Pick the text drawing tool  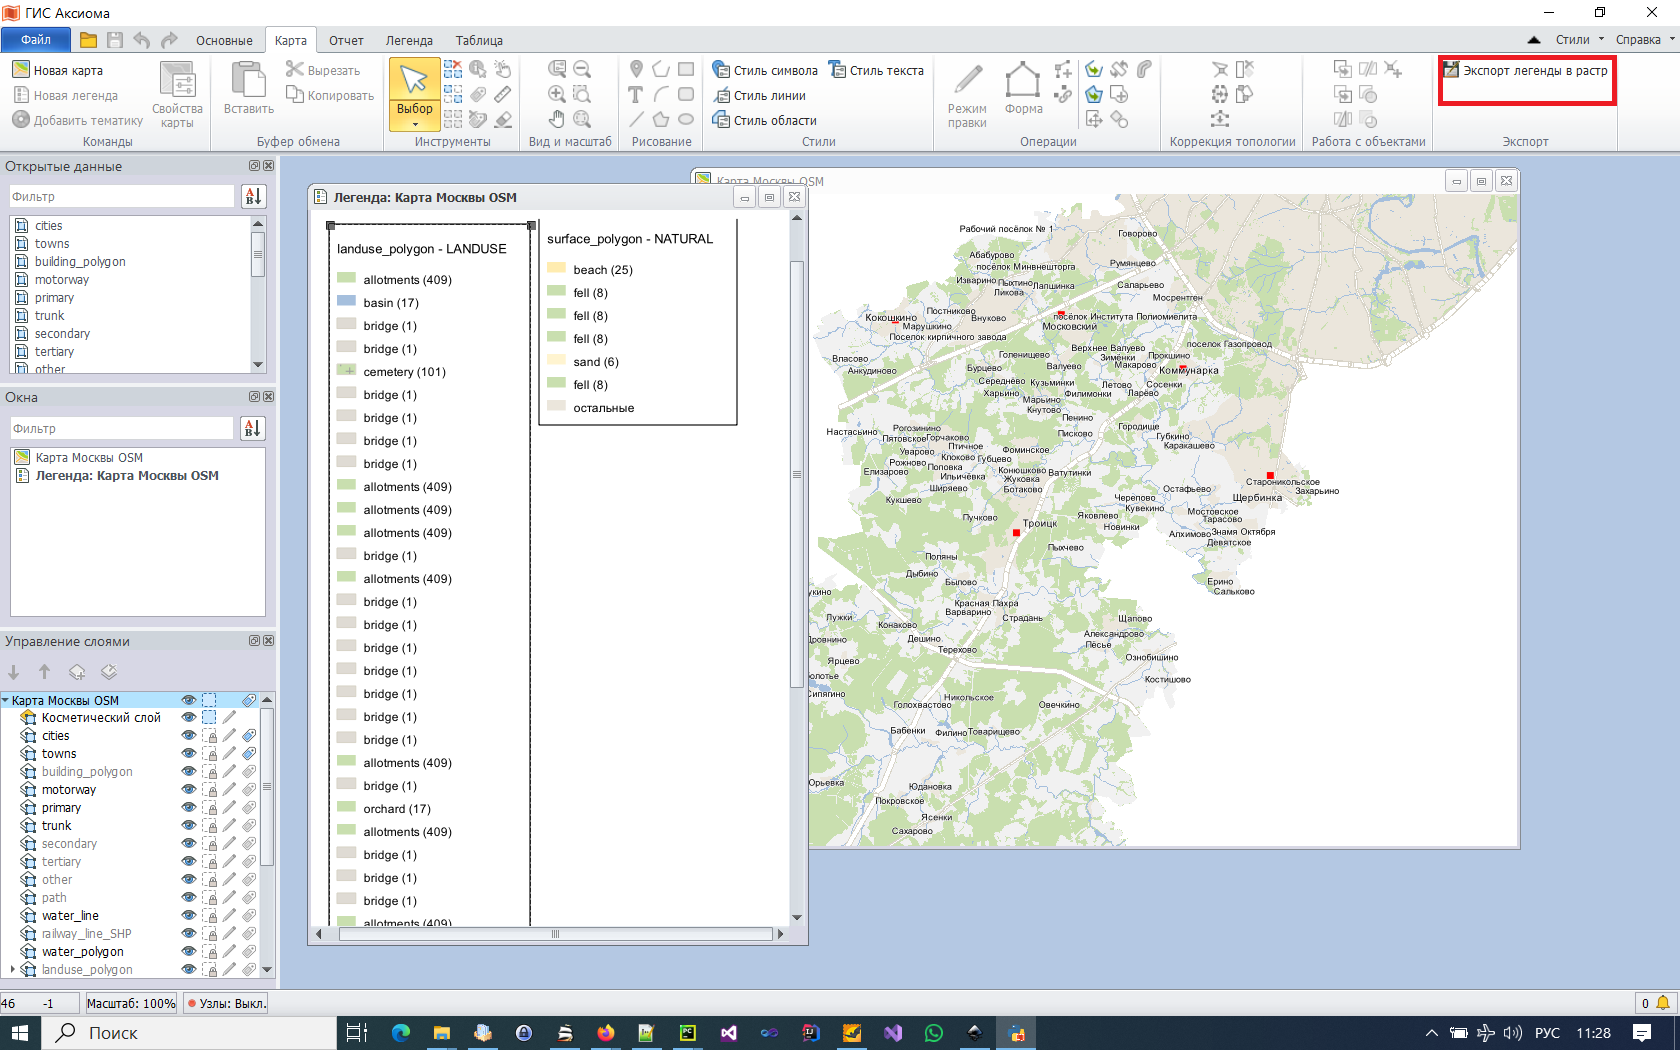pos(635,95)
